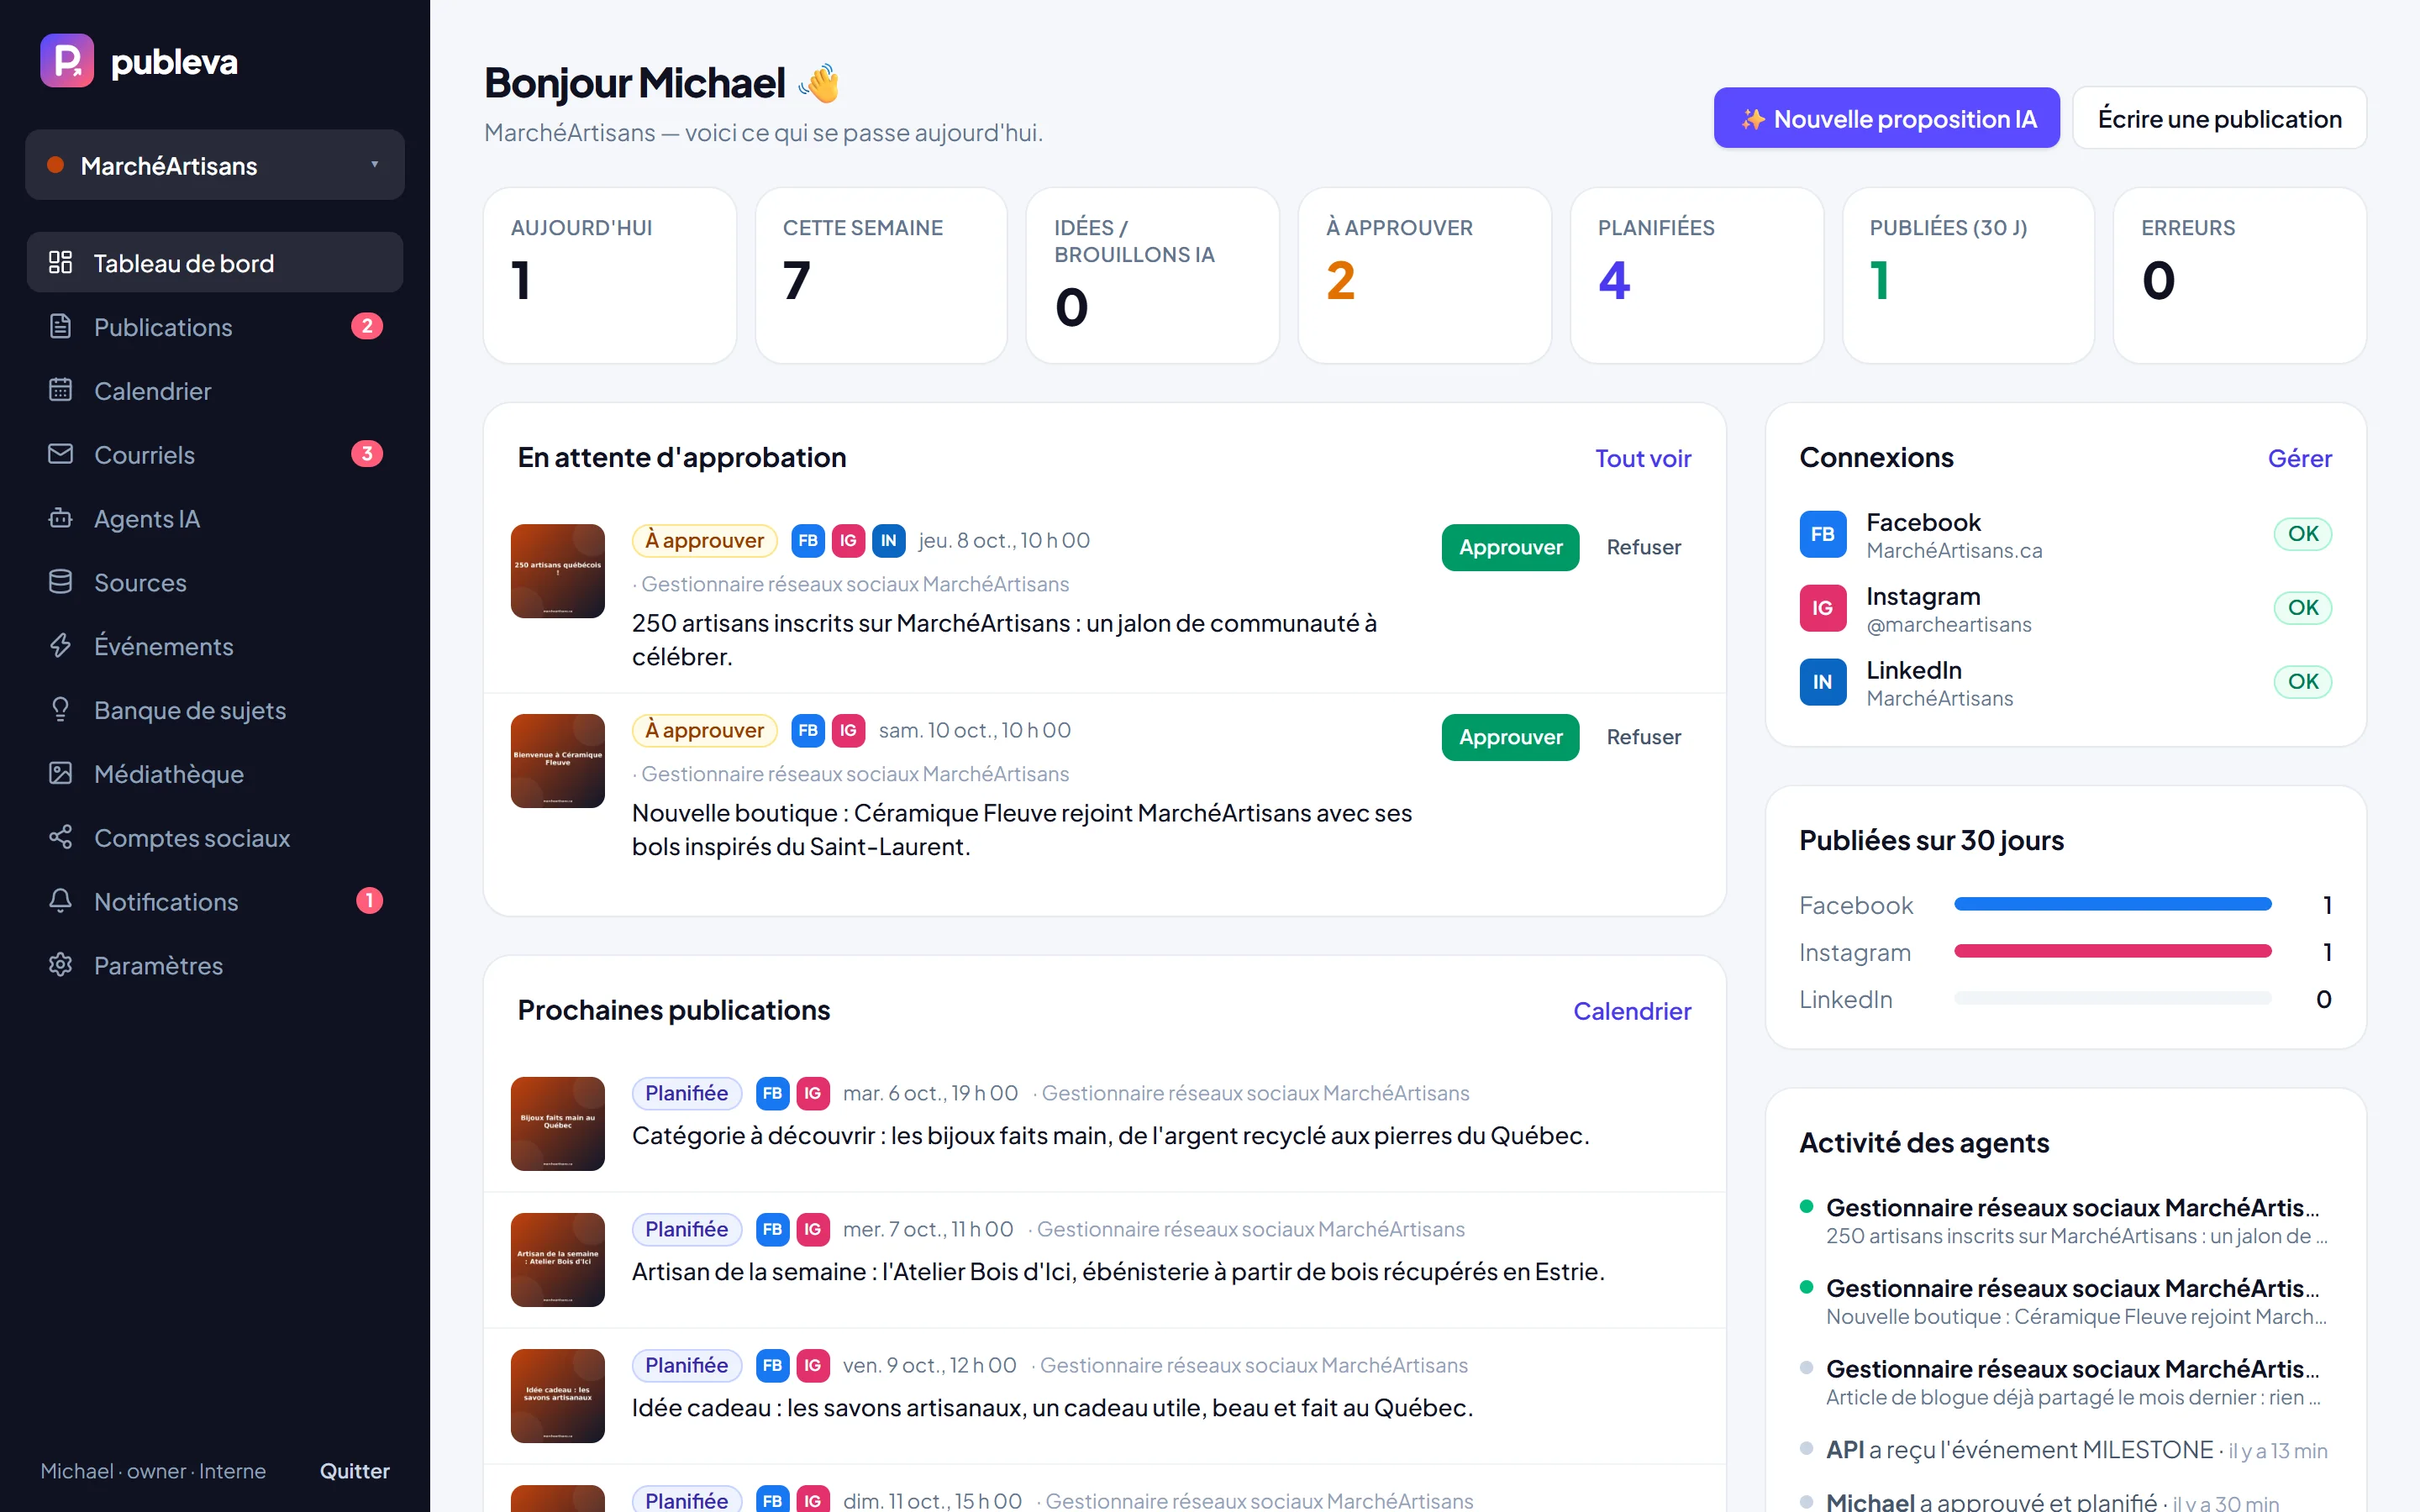This screenshot has width=2420, height=1512.
Task: Click the LinkedIn IN icon in Connexions
Action: [x=1822, y=682]
